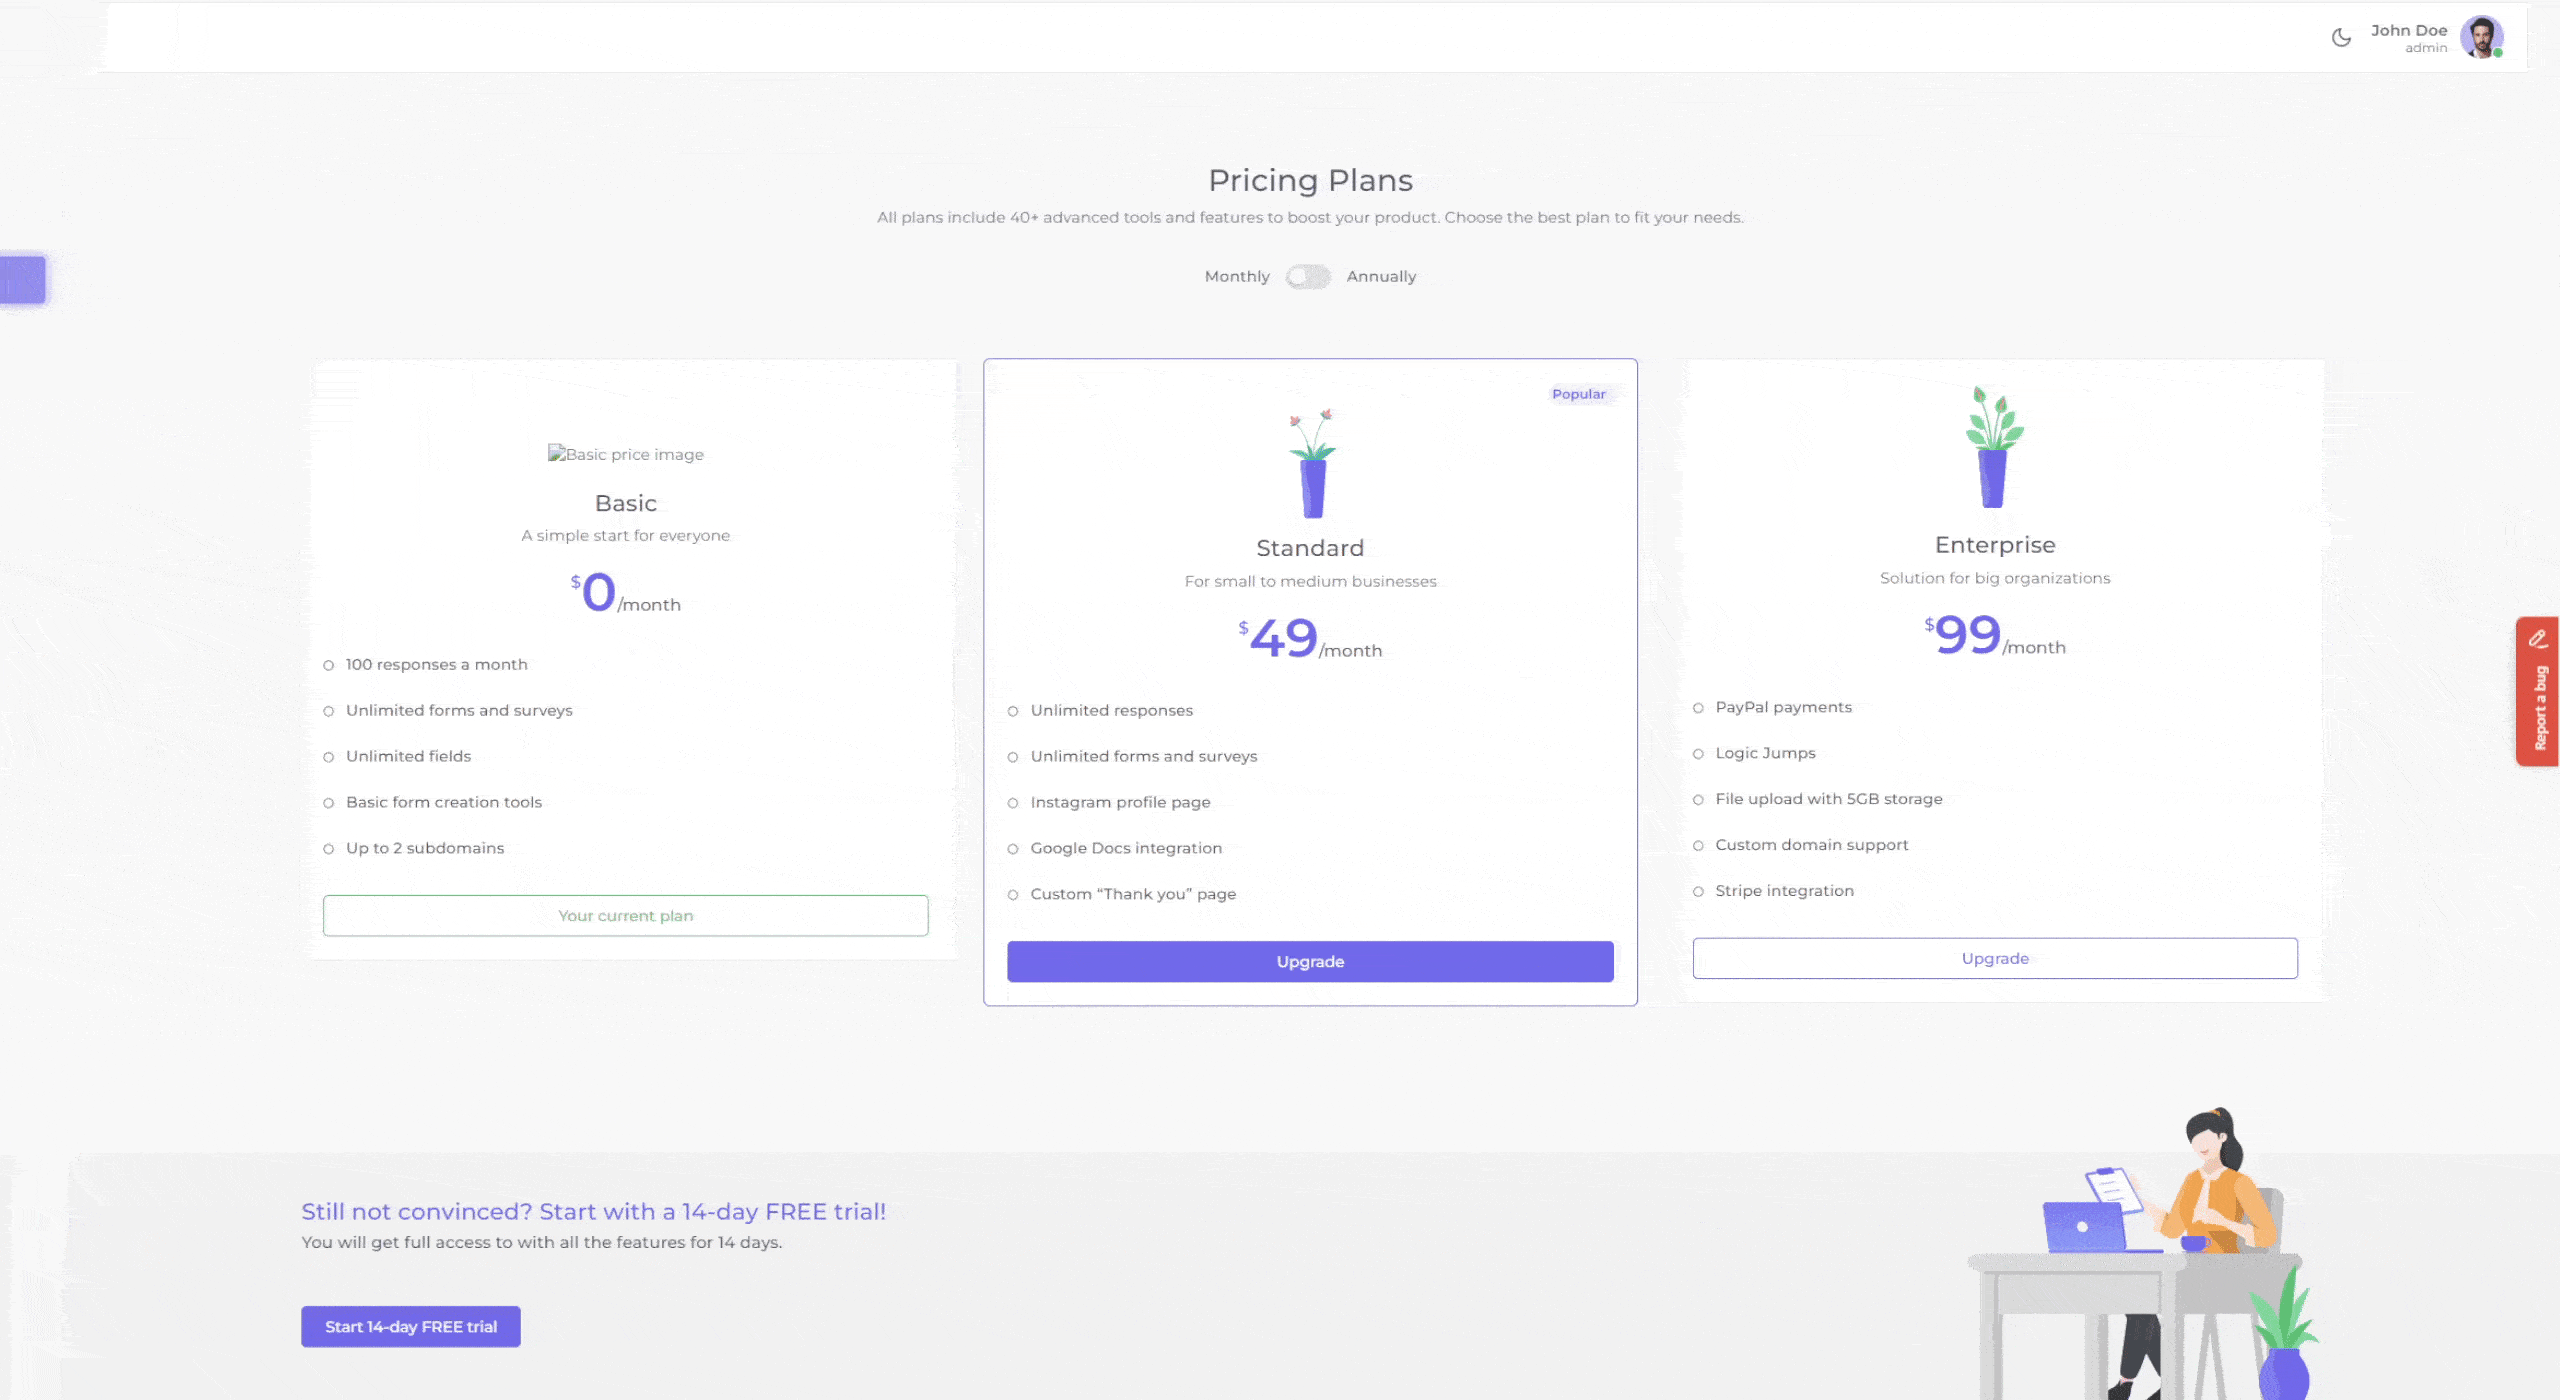Click the $0/month price
The height and width of the screenshot is (1400, 2560).
tap(626, 593)
